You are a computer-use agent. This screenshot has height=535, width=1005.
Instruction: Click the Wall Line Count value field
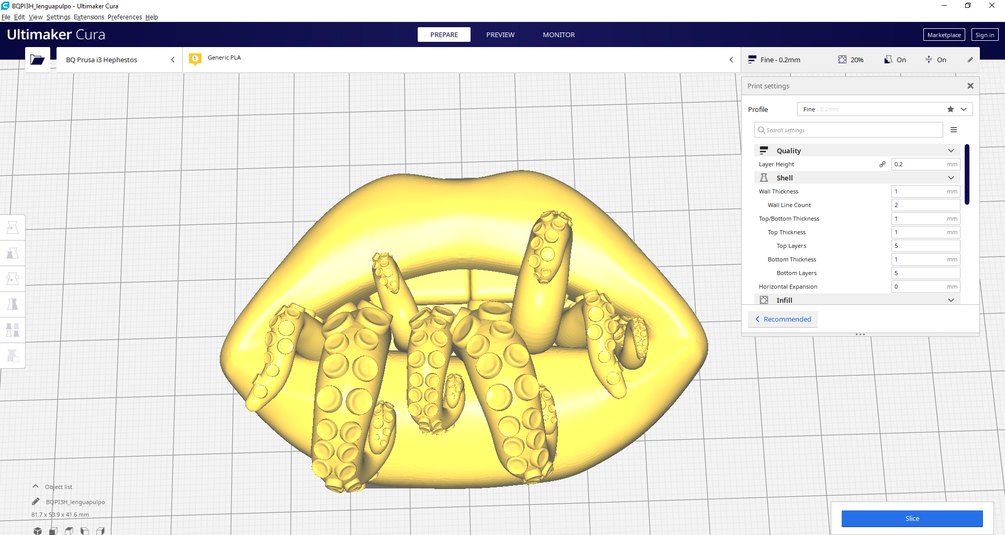[926, 205]
